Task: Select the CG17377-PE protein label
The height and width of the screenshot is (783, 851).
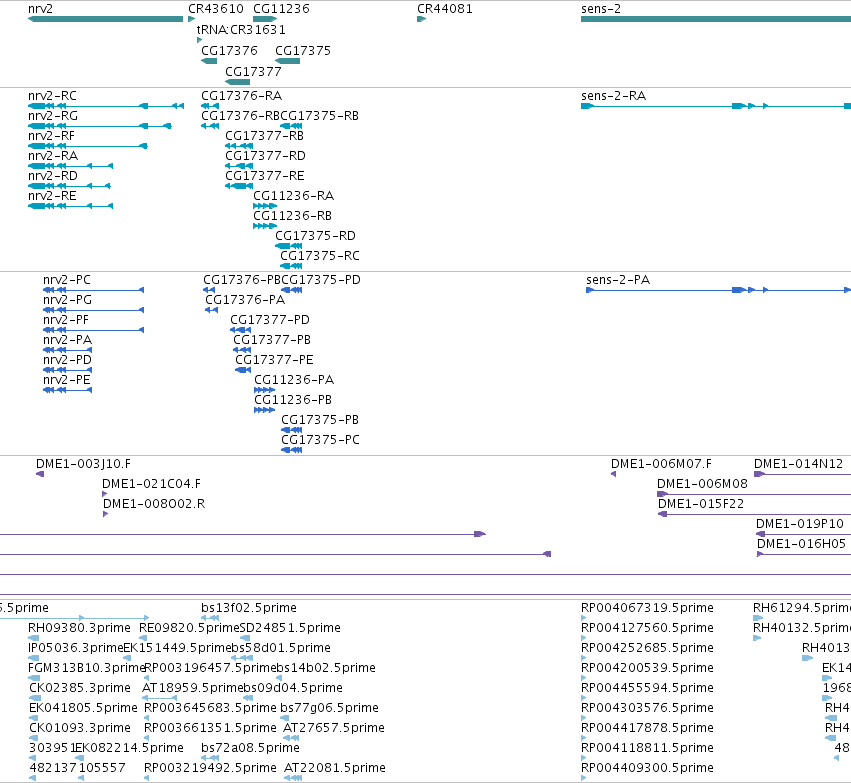Action: click(x=274, y=360)
